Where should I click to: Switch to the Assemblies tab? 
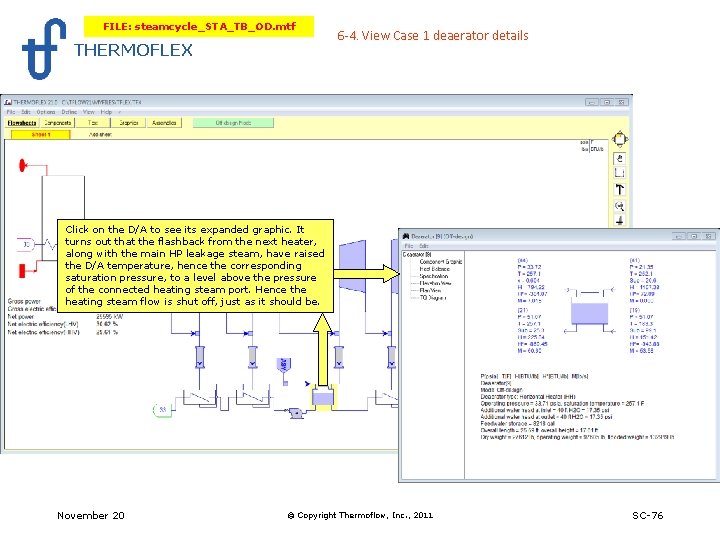[164, 123]
